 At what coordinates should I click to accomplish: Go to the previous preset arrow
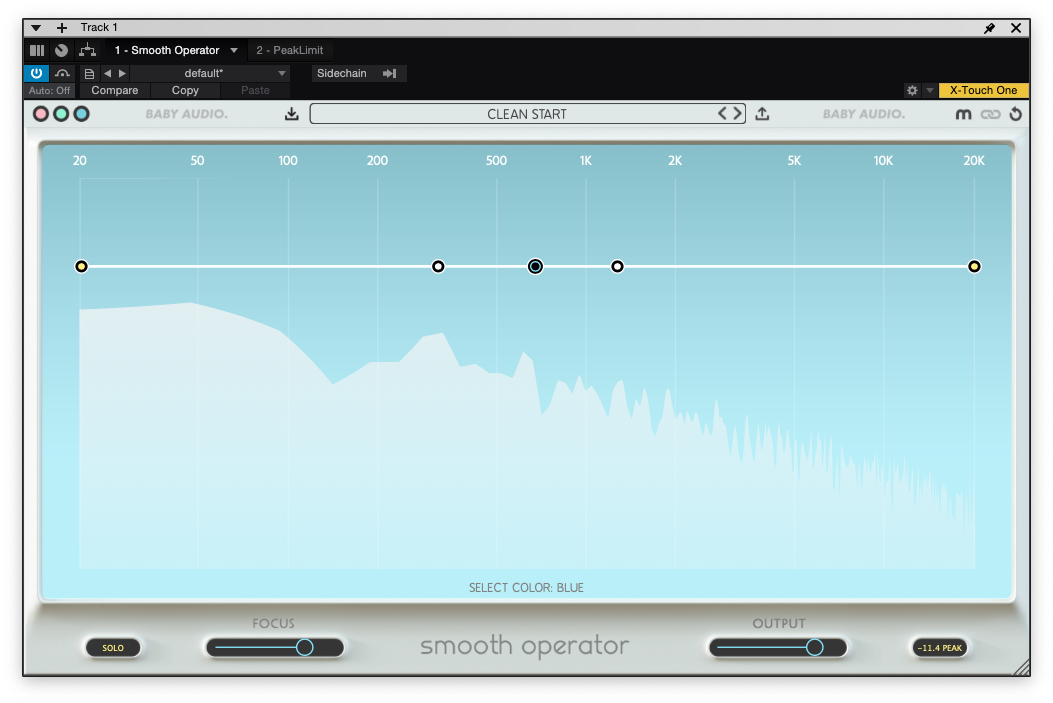(x=107, y=73)
